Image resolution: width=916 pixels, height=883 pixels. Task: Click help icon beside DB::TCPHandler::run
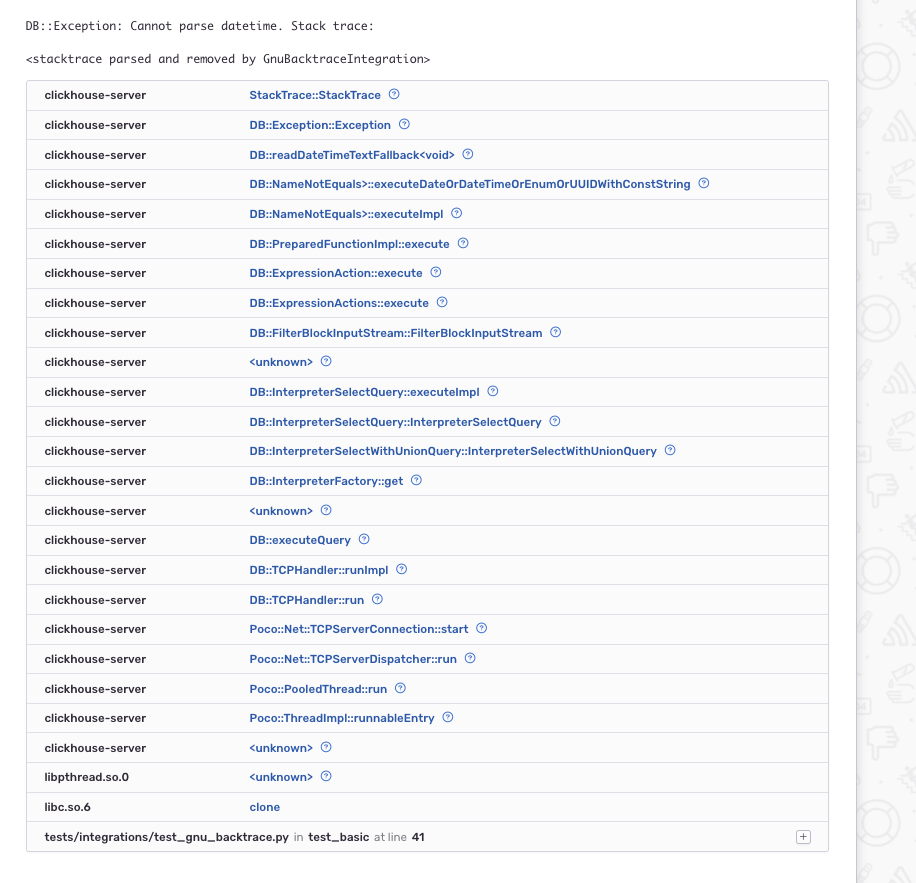point(377,599)
